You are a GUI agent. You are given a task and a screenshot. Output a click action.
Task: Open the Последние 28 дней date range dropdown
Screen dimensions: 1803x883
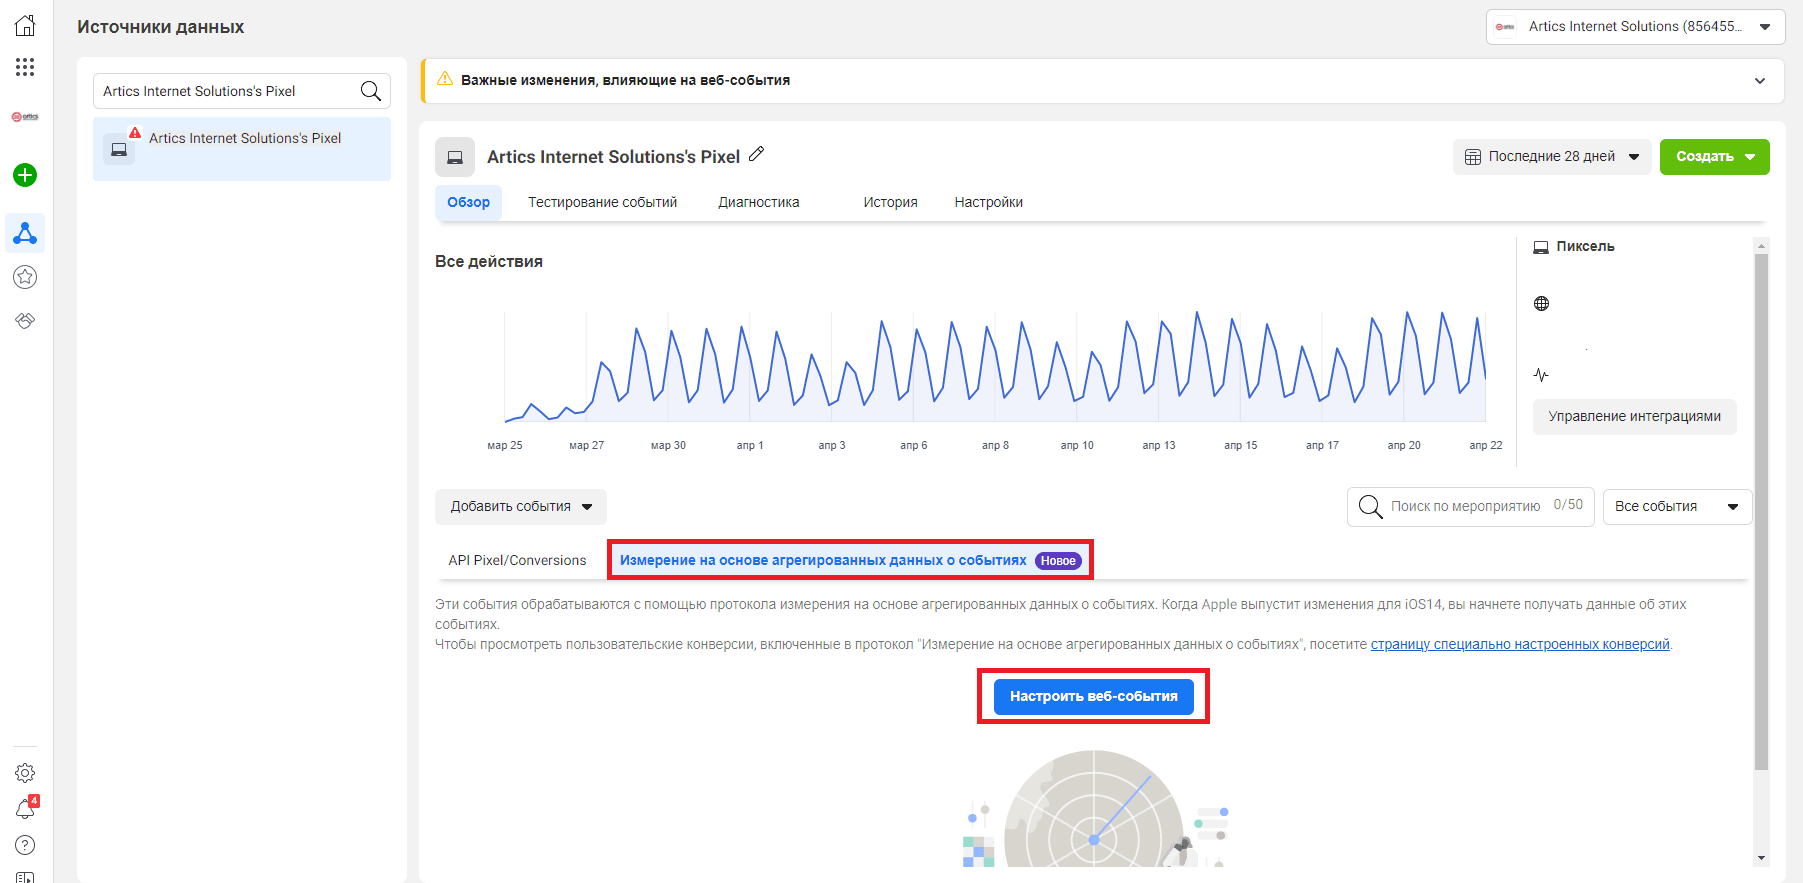click(1552, 157)
